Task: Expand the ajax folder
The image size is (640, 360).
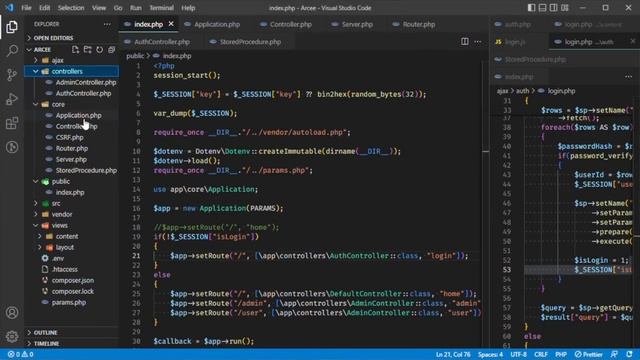Action: coord(71,60)
